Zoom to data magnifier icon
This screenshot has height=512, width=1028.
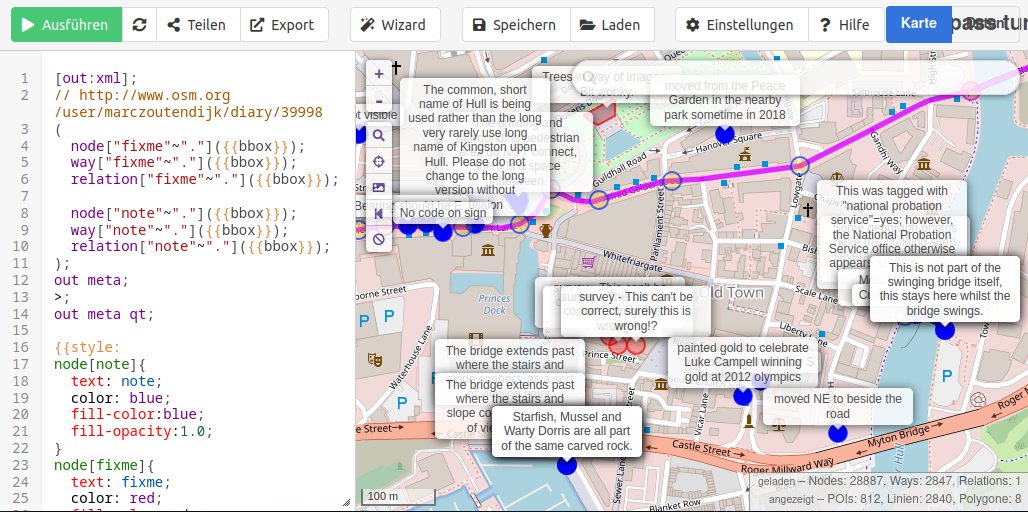(x=378, y=135)
